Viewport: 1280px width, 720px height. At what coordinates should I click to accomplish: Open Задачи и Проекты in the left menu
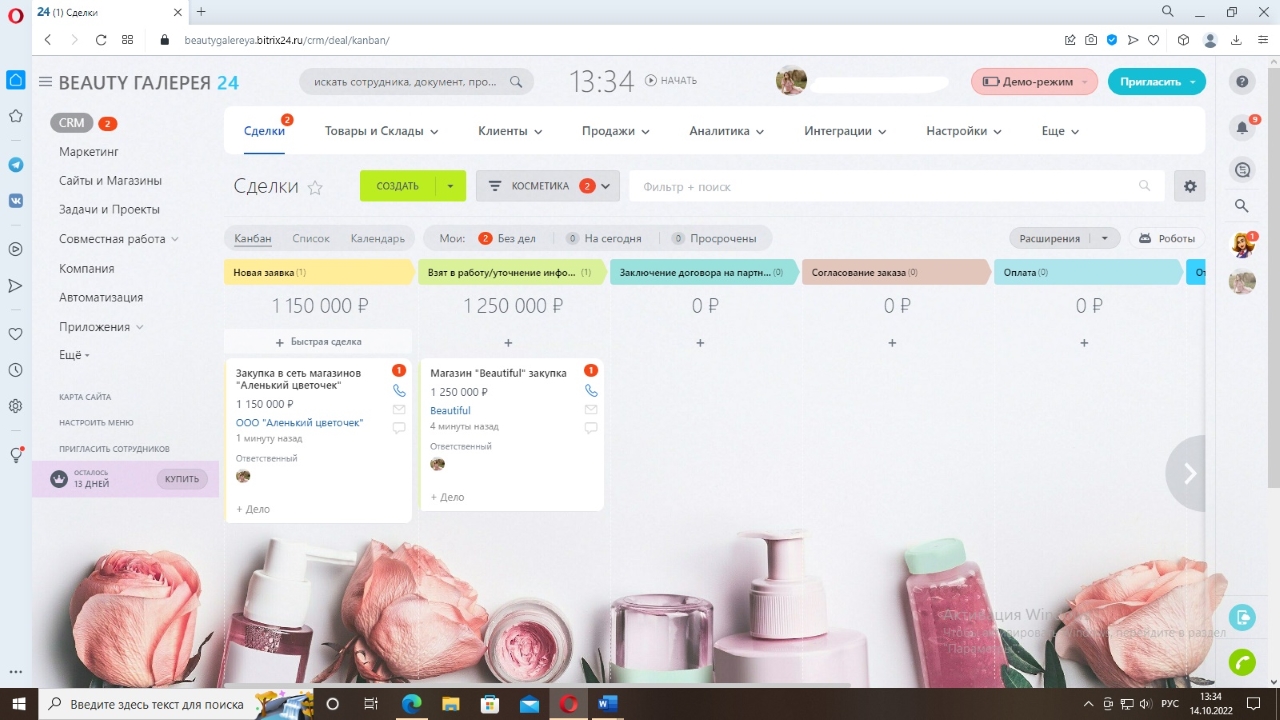(x=109, y=210)
